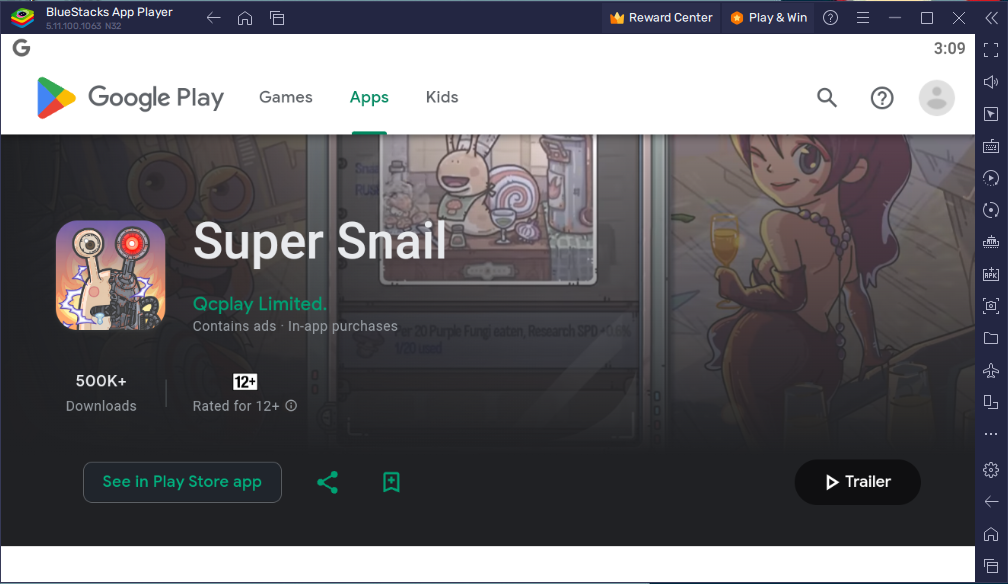Show content rating info icon
Screen dimensions: 1008x584
tap(291, 405)
